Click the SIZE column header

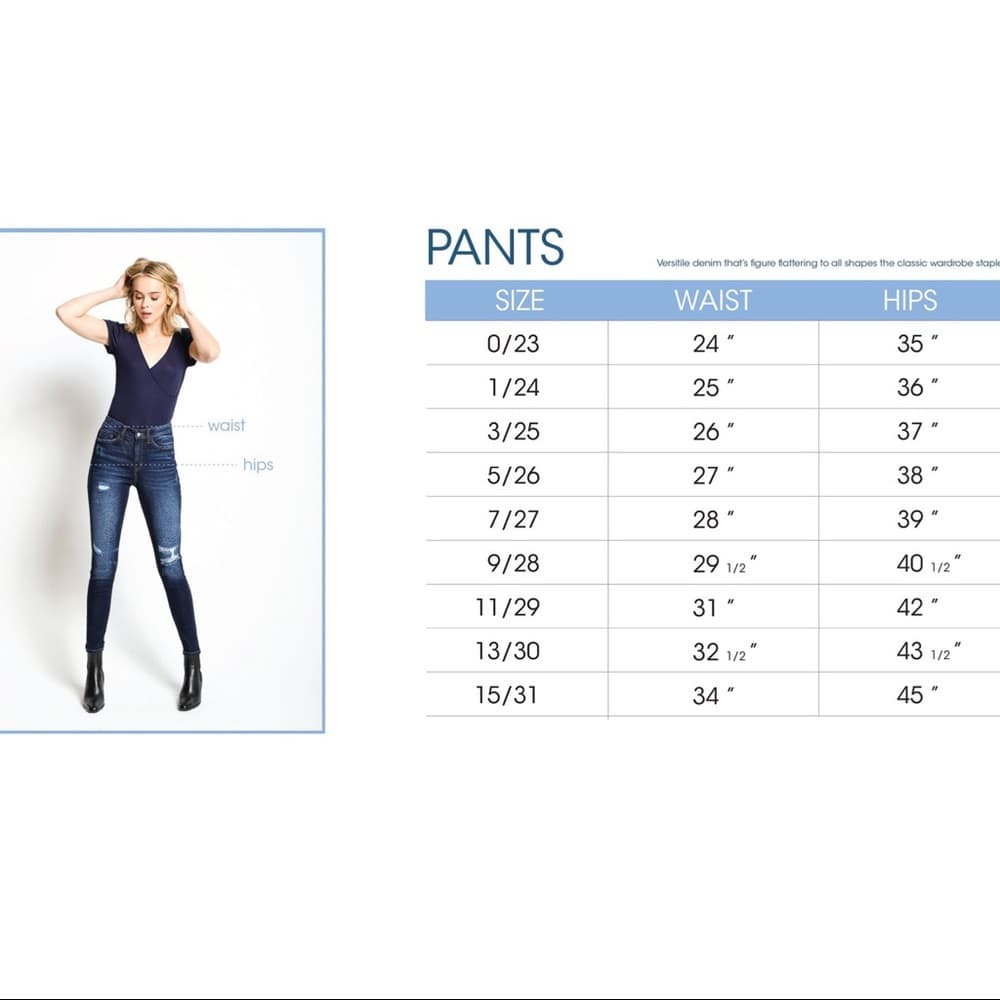[x=520, y=300]
